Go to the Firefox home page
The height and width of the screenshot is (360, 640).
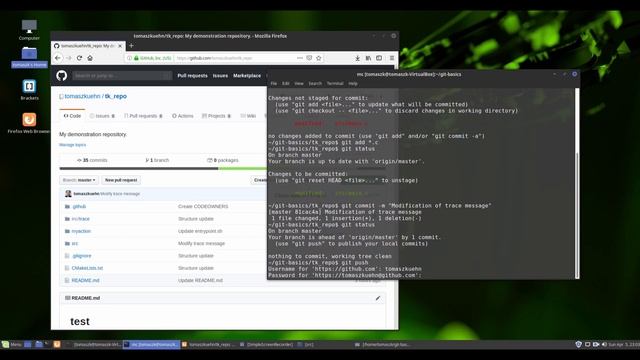(x=90, y=58)
